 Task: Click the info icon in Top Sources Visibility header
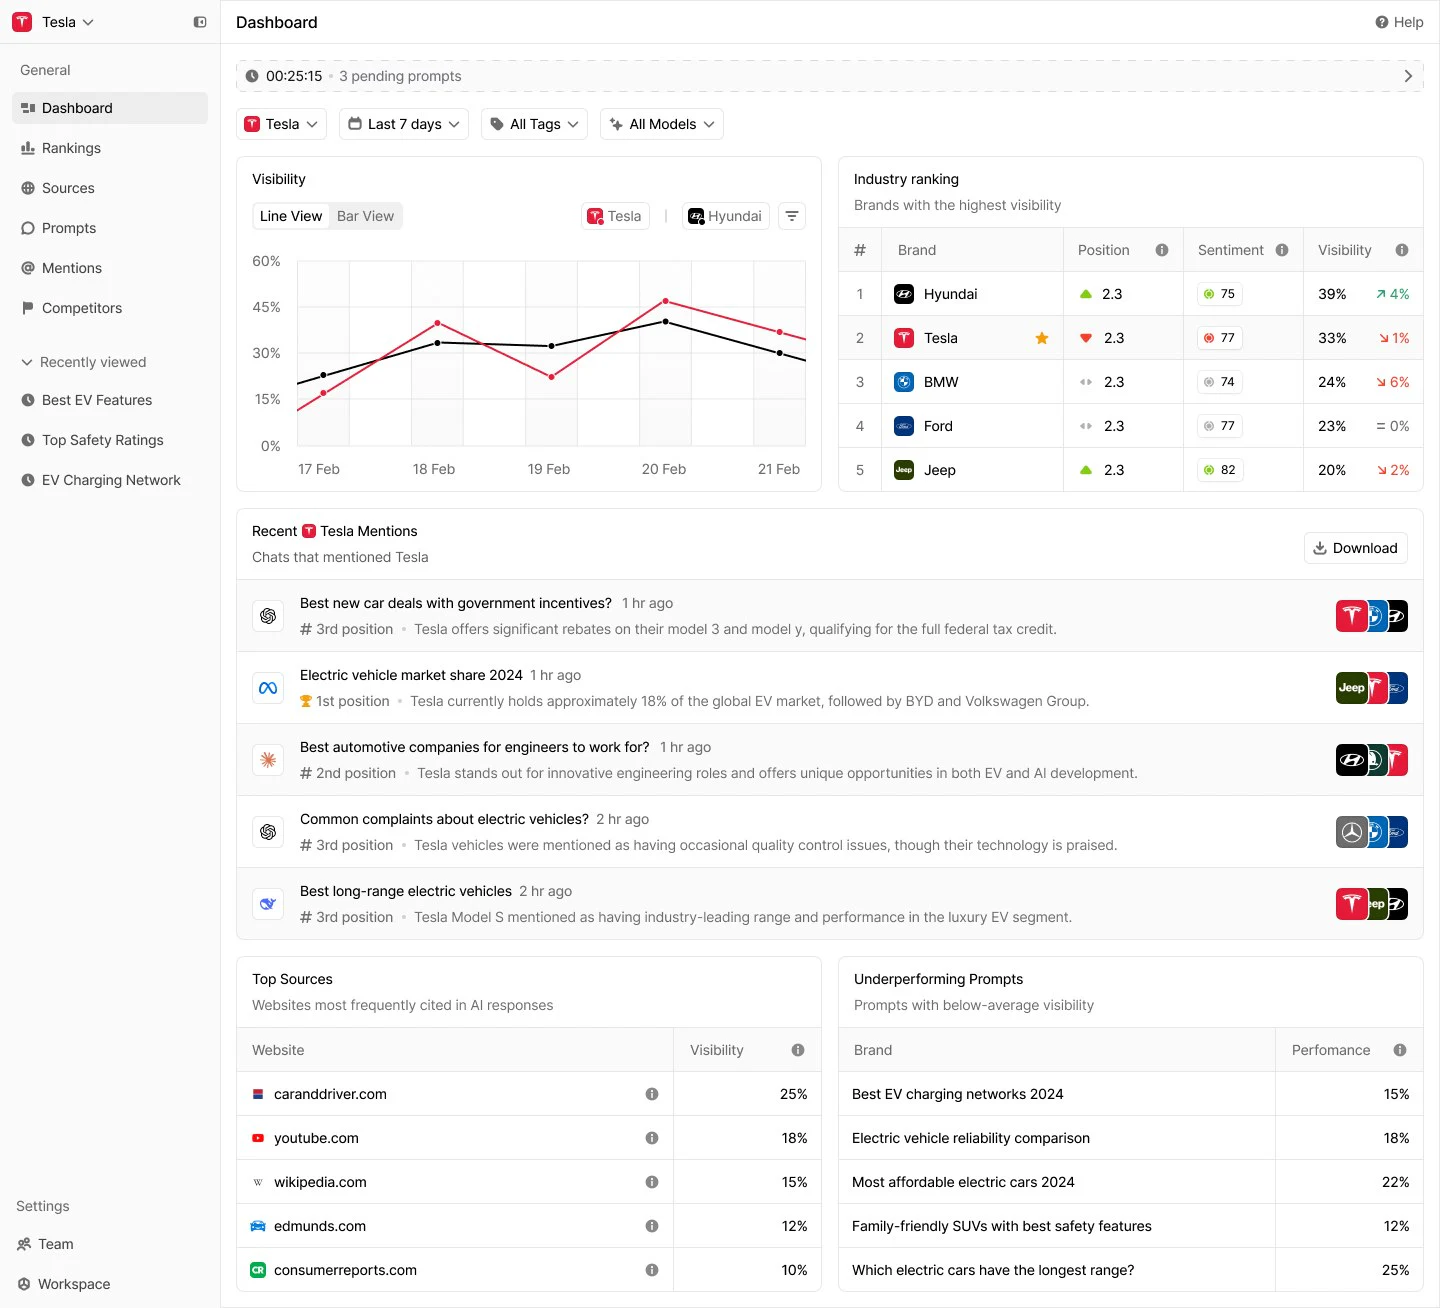pos(798,1050)
